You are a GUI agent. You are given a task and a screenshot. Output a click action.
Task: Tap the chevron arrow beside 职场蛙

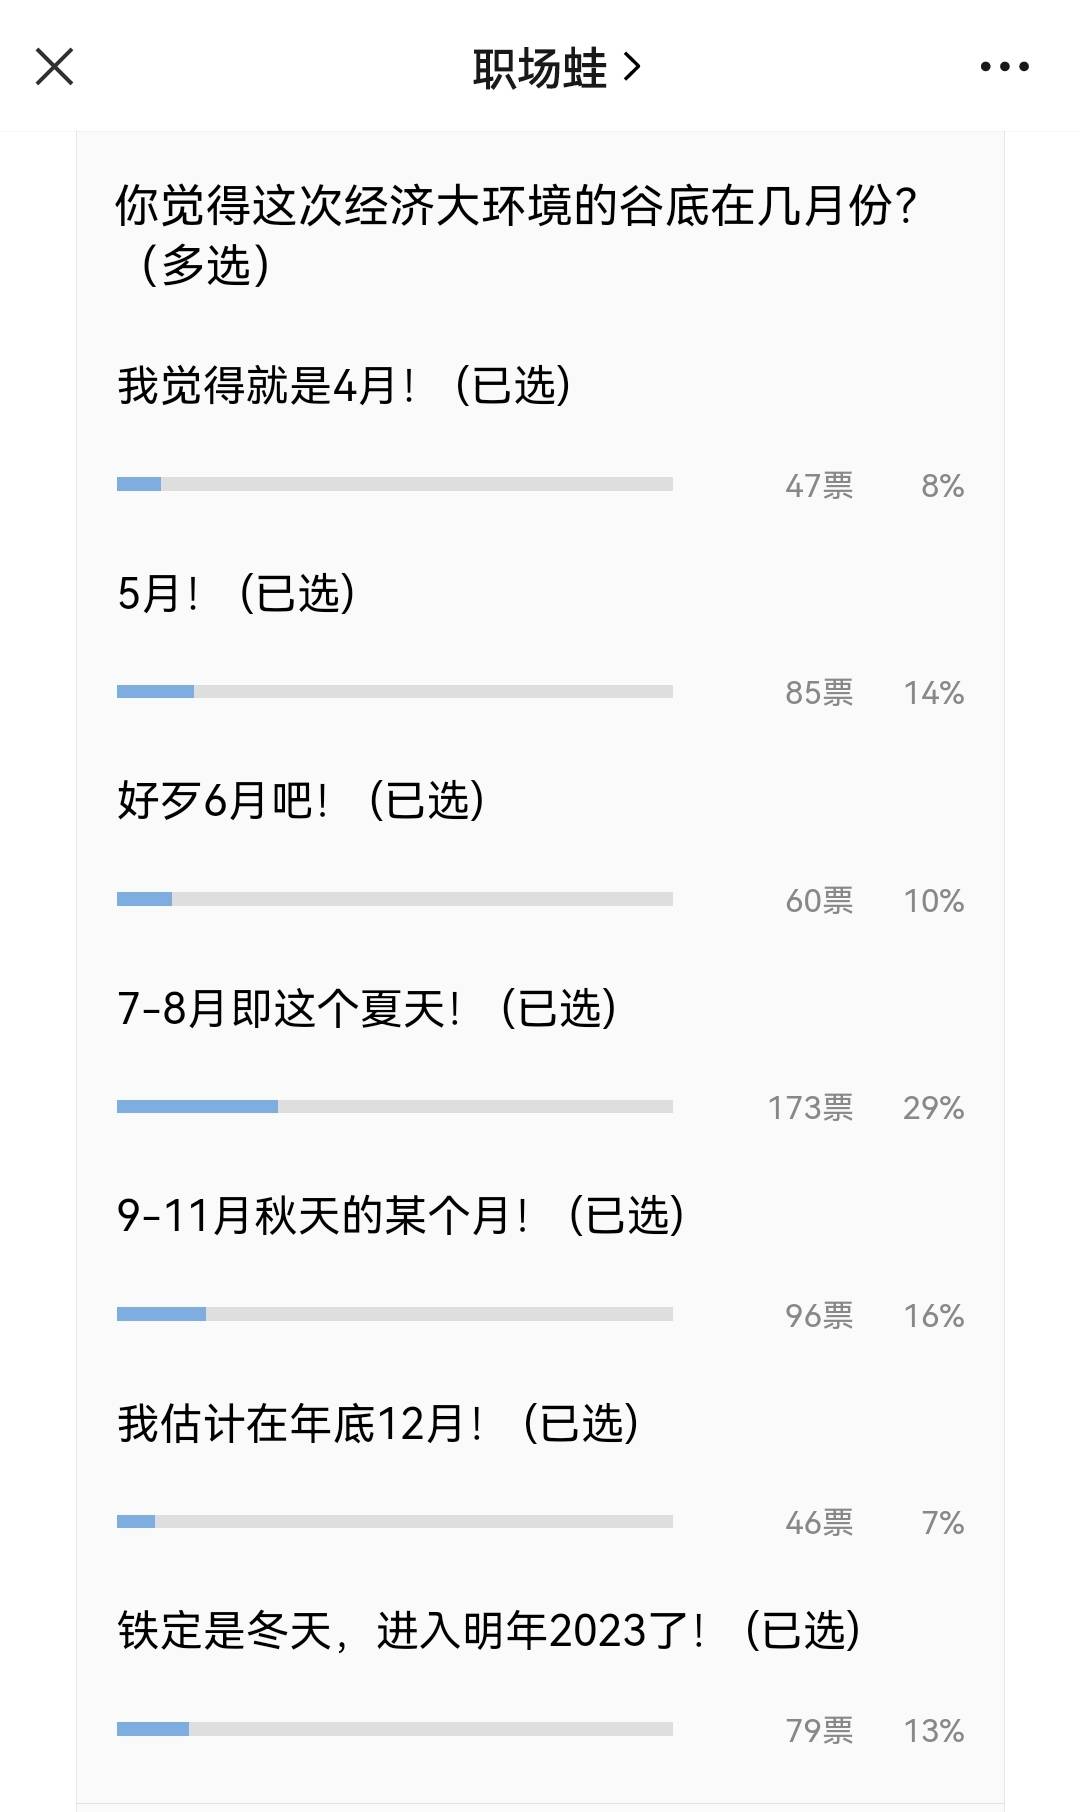tap(632, 67)
